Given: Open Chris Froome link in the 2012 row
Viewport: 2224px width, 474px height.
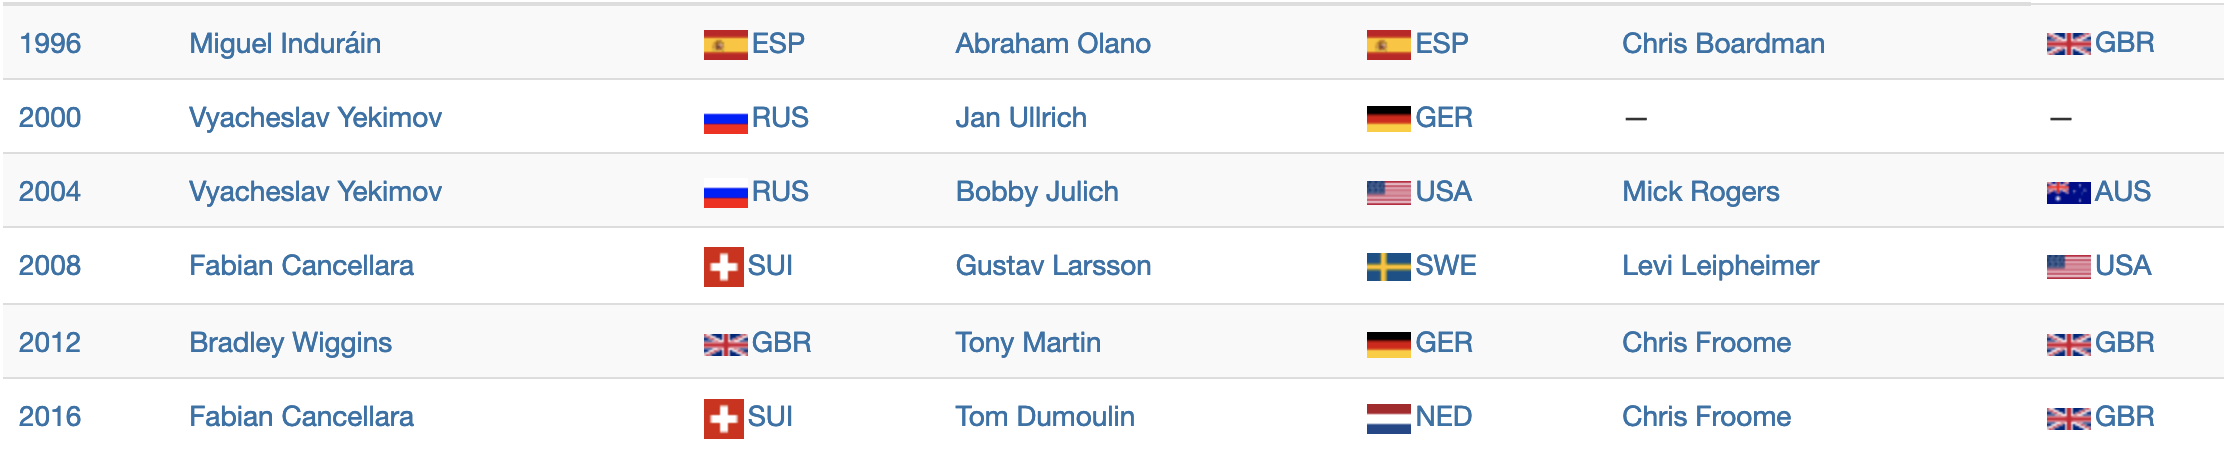Looking at the screenshot, I should [1706, 343].
